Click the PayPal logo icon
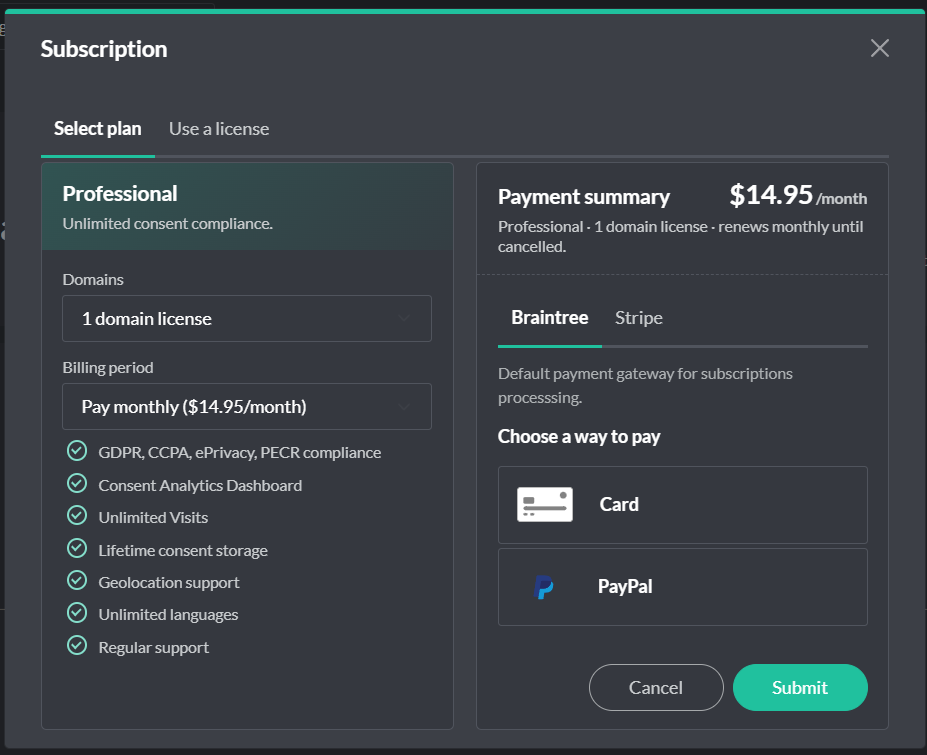 pyautogui.click(x=543, y=587)
